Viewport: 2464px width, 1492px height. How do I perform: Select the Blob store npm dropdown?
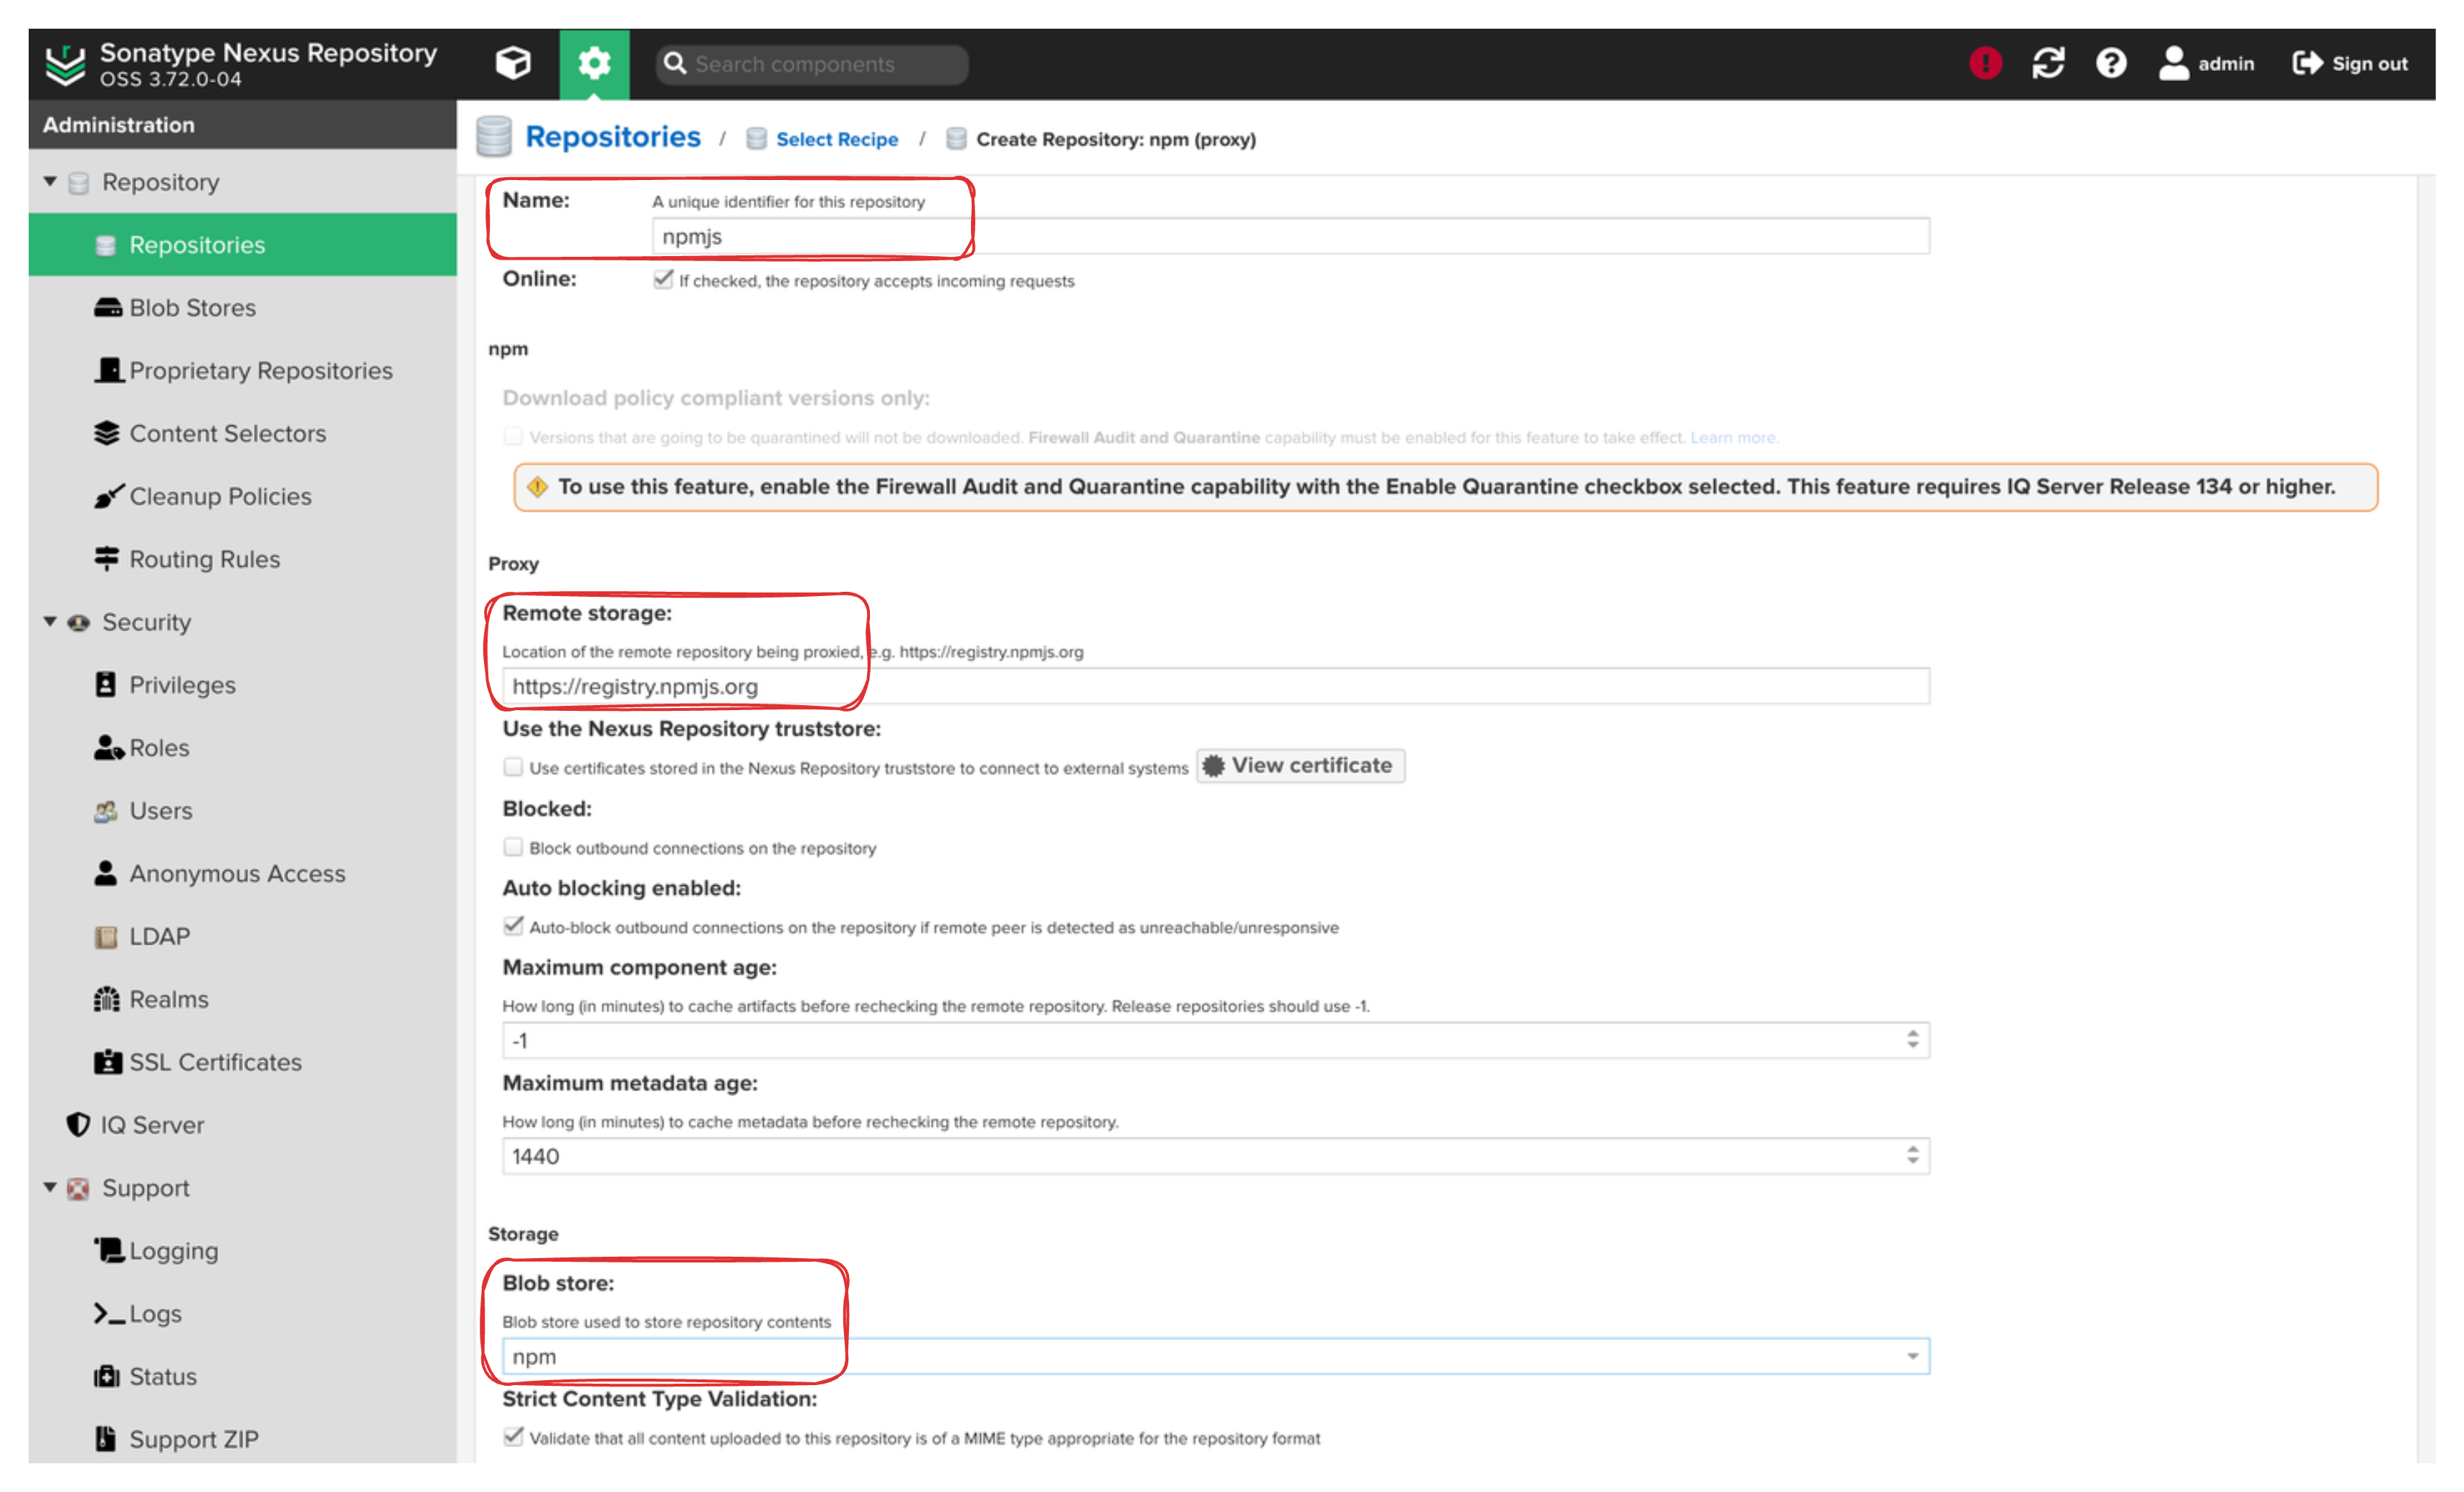click(x=1211, y=1356)
